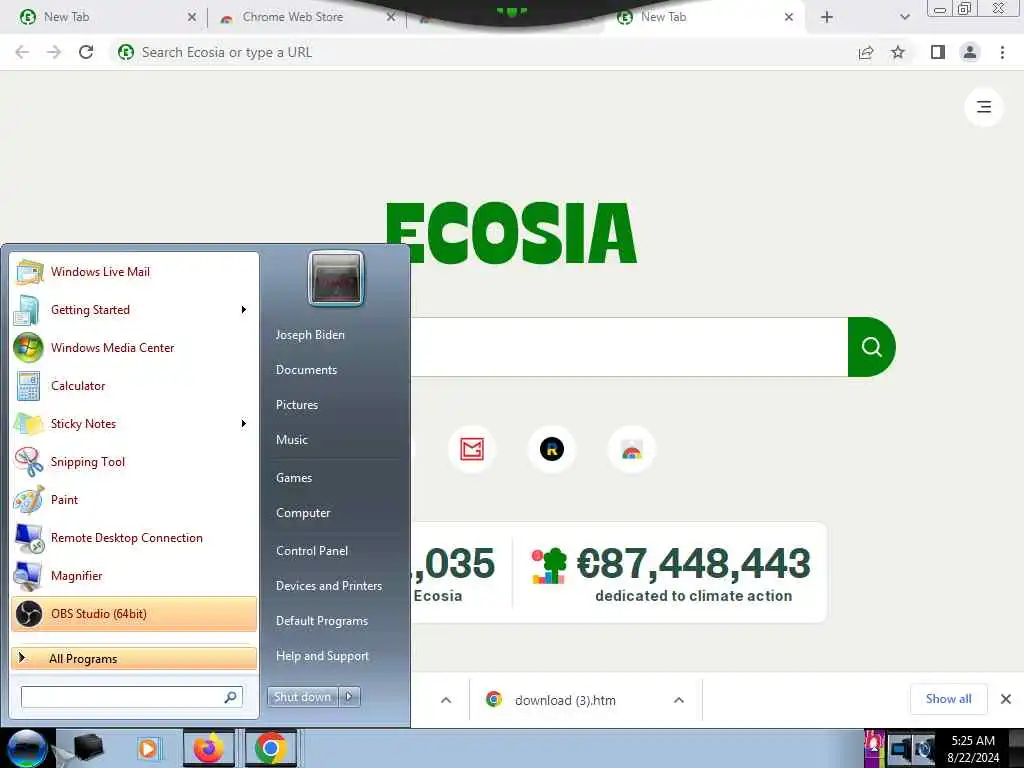Launch the Calculator app

click(134, 385)
